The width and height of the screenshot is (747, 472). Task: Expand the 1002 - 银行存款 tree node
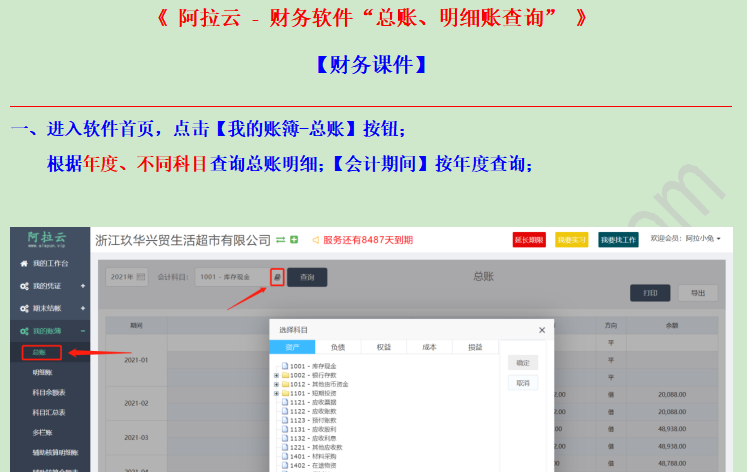(x=276, y=375)
